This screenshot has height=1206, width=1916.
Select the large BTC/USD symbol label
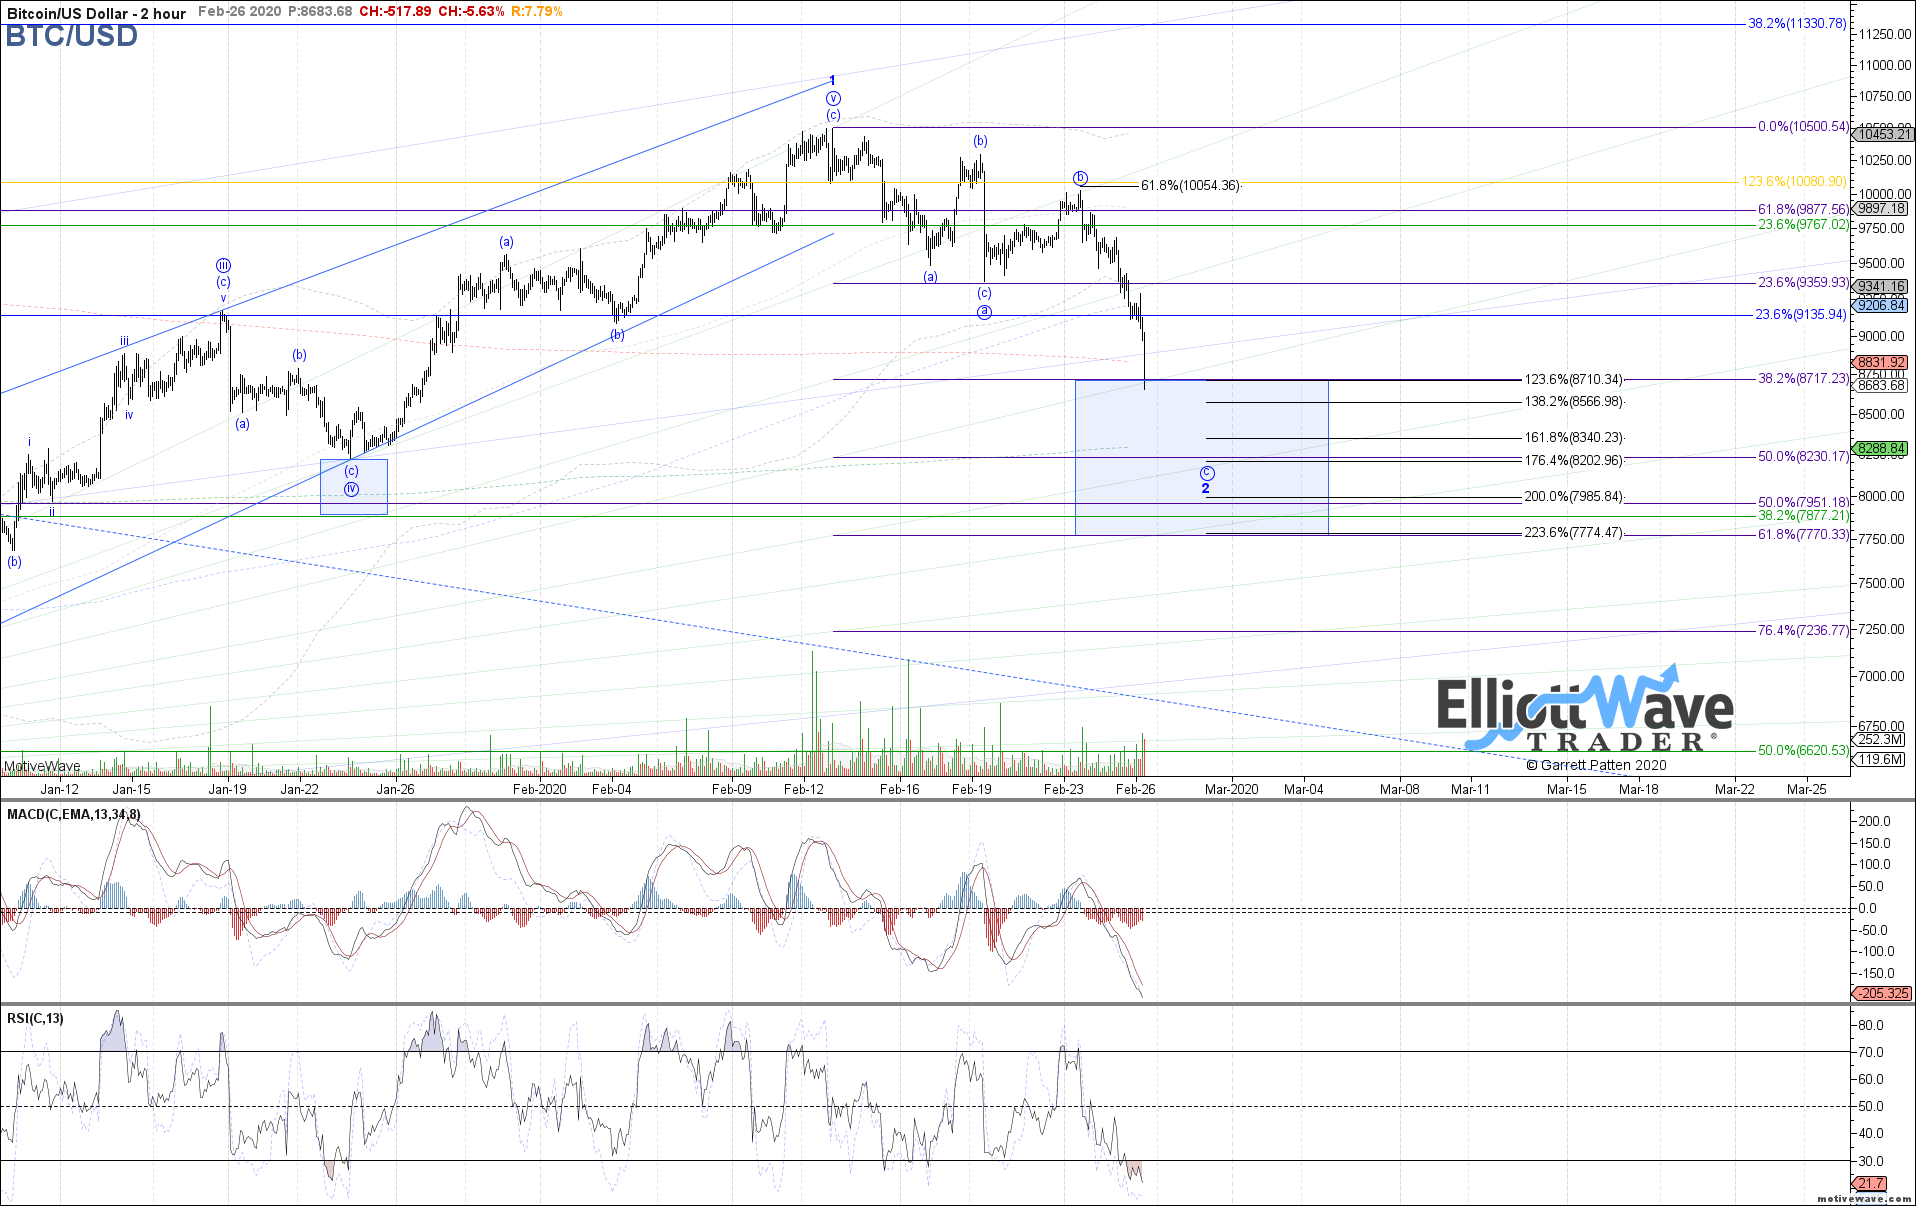pyautogui.click(x=71, y=36)
